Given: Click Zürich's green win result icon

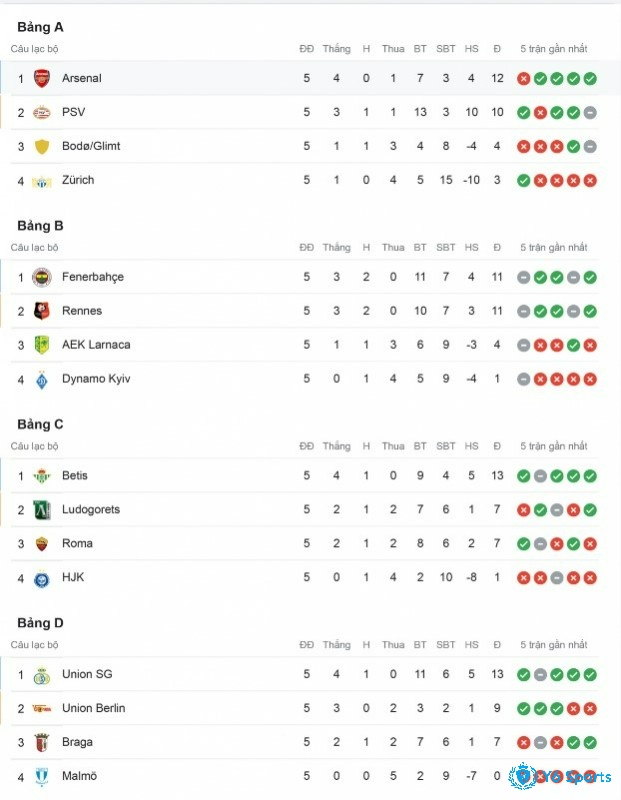Looking at the screenshot, I should coord(524,181).
